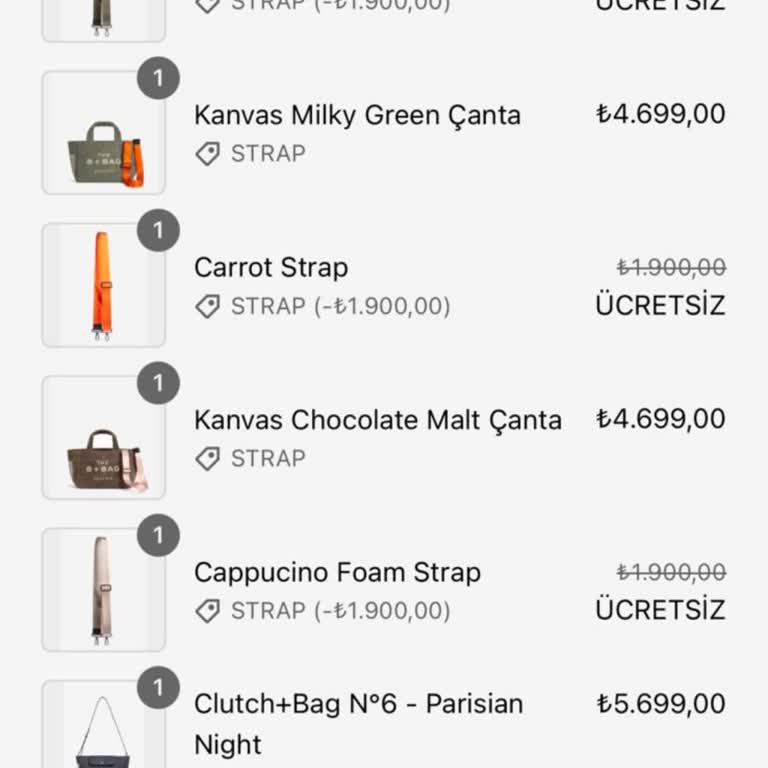The height and width of the screenshot is (768, 768).
Task: Click the discount tag icon under Carrot Strap
Action: pyautogui.click(x=207, y=306)
